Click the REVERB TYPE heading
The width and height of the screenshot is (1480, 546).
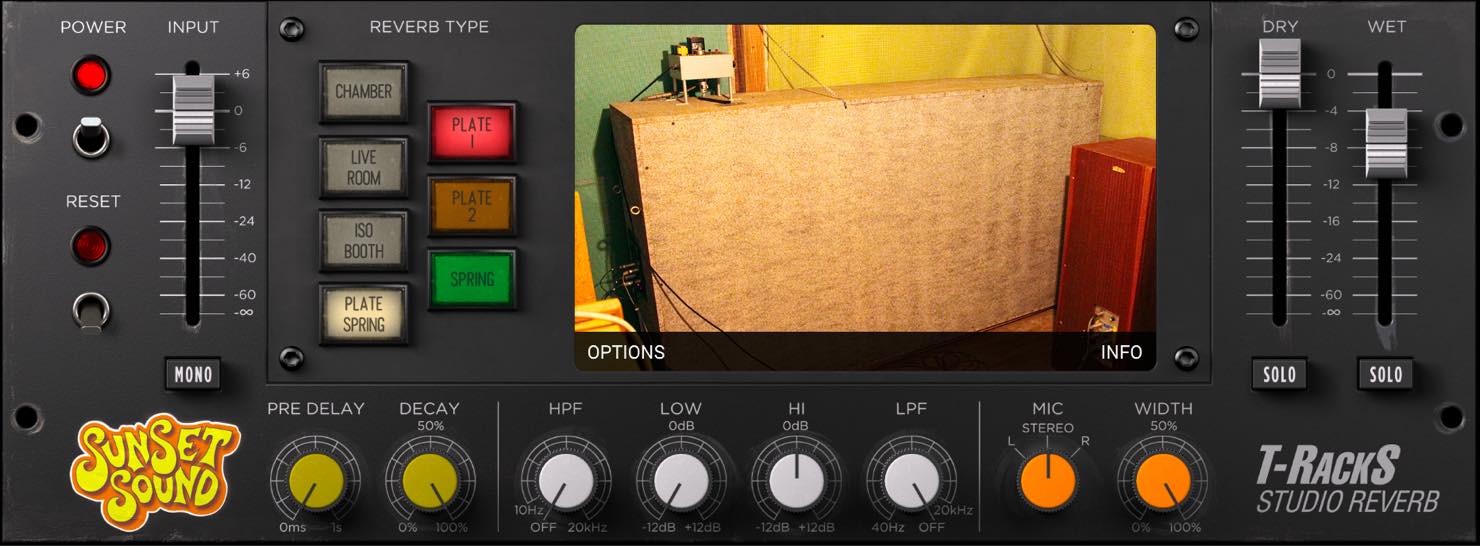click(429, 27)
